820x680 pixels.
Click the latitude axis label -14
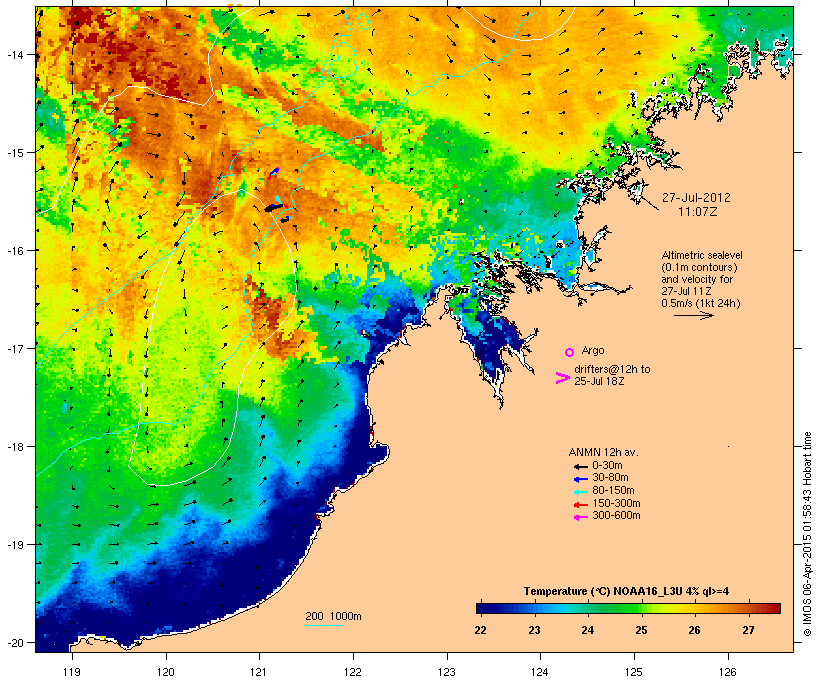pos(15,54)
